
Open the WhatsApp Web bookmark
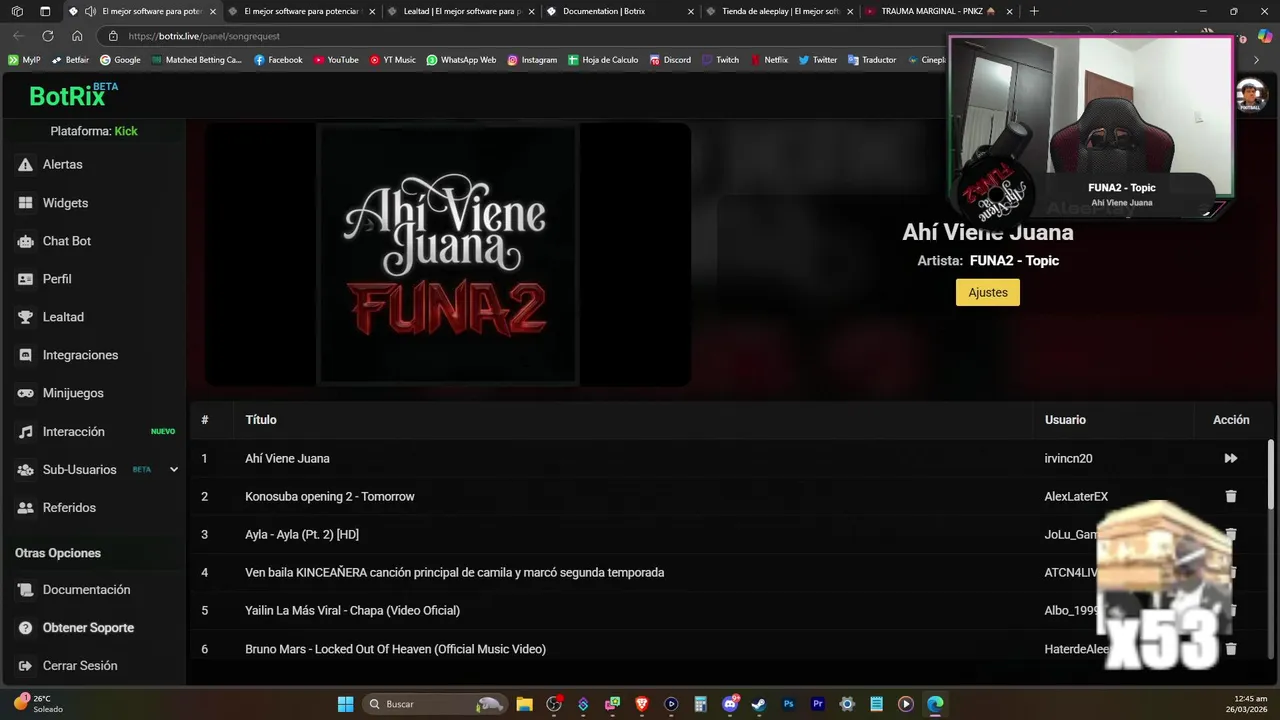[461, 60]
